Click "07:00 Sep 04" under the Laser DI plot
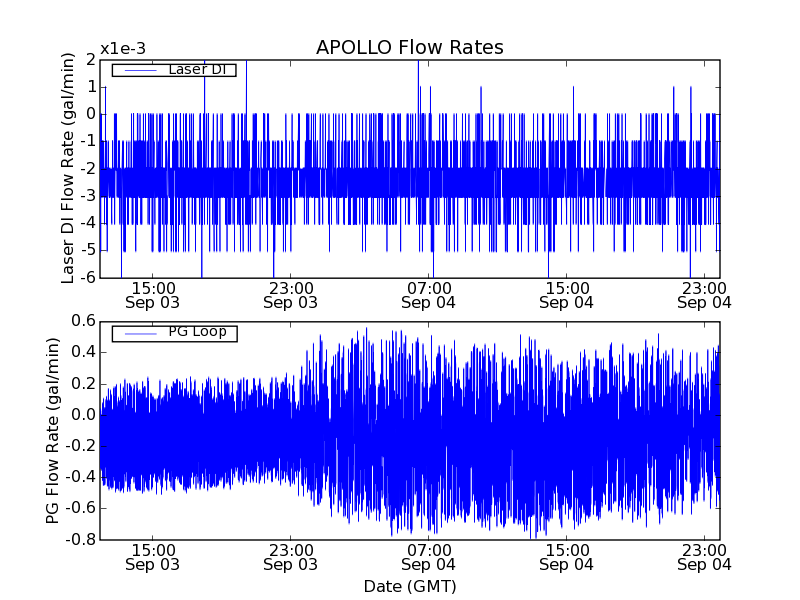 [429, 295]
